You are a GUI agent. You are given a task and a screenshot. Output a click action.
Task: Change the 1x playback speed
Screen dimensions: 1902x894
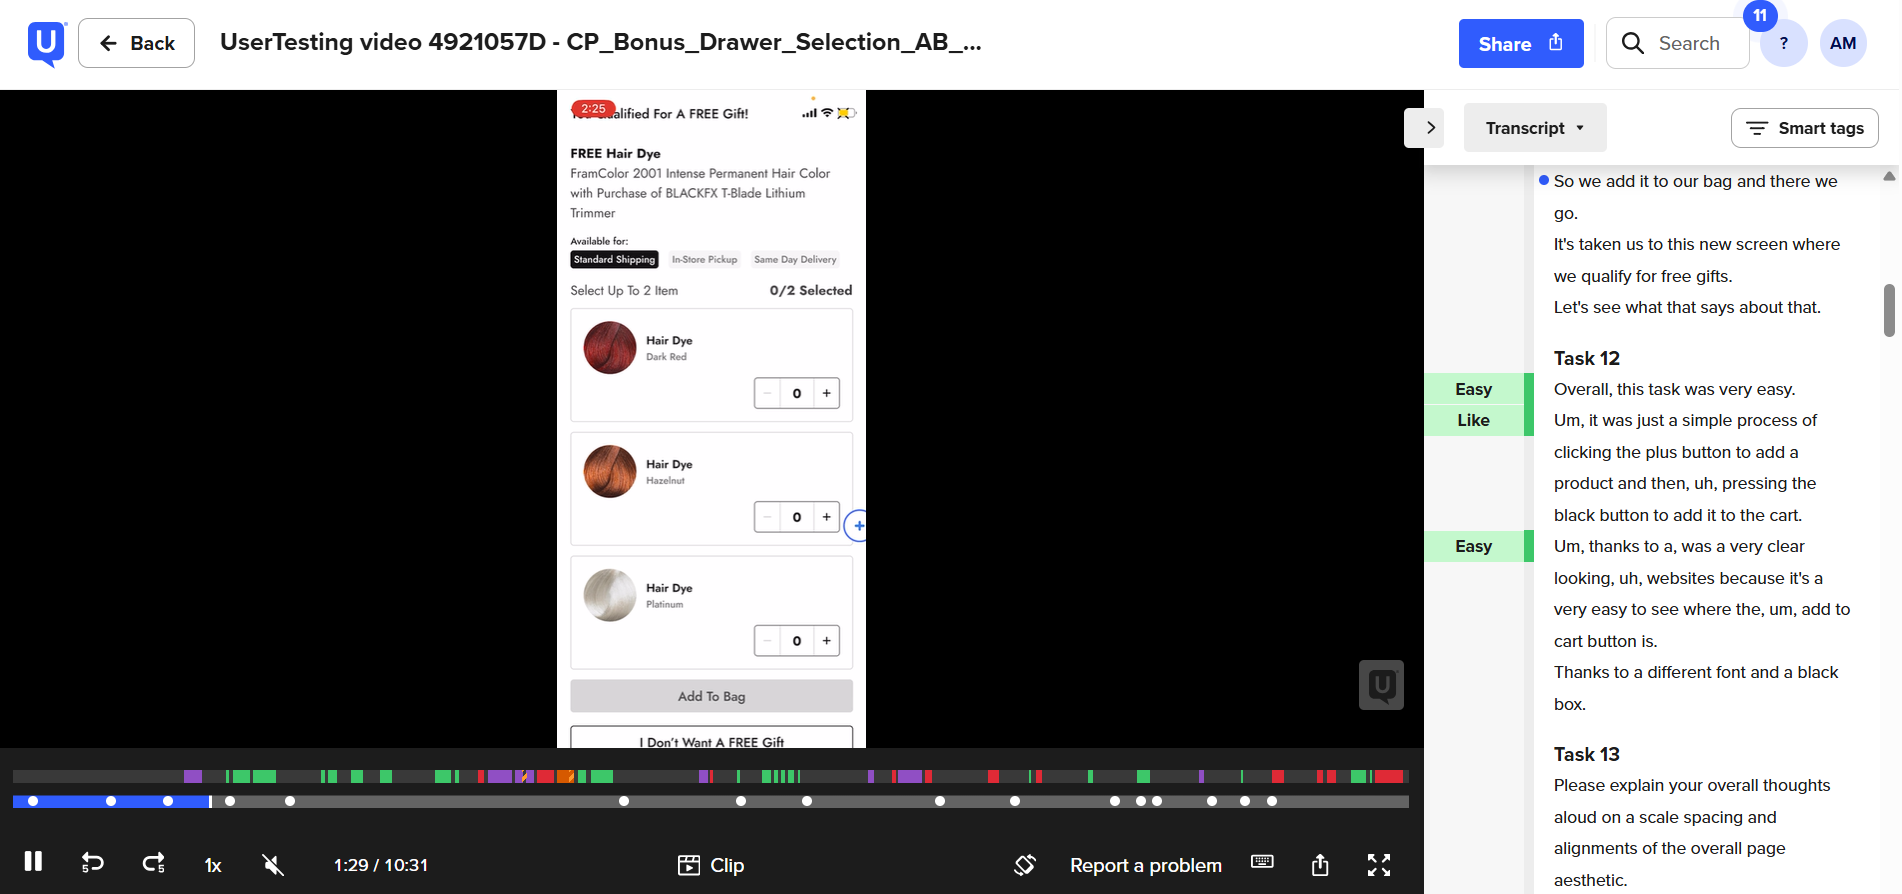pyautogui.click(x=213, y=865)
